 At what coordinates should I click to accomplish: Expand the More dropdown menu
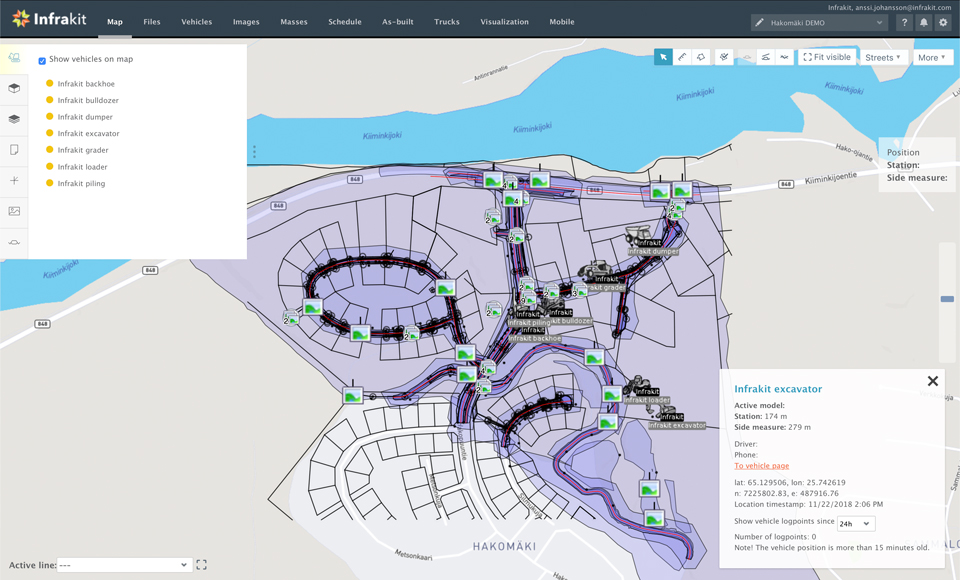click(x=932, y=57)
